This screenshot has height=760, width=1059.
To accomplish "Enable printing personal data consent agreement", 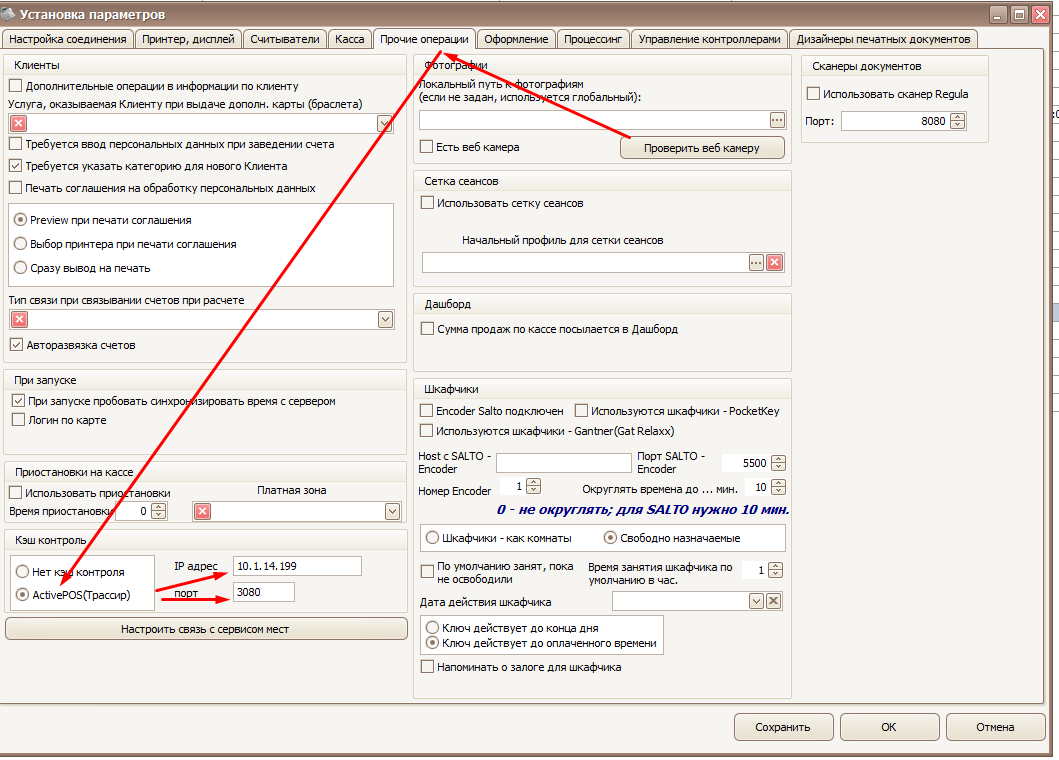I will (x=16, y=188).
